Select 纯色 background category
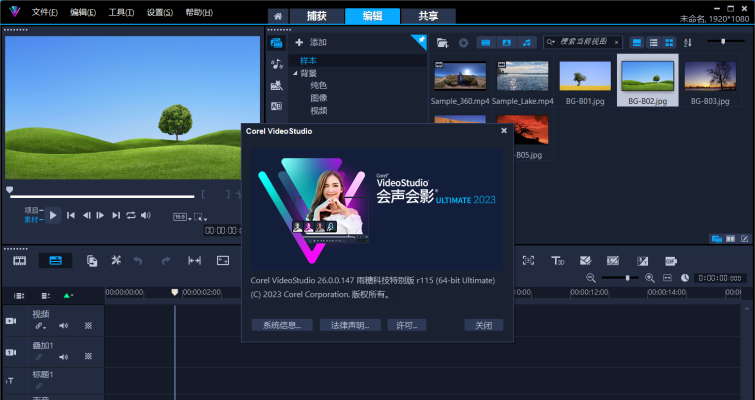Viewport: 755px width, 400px height. 319,85
